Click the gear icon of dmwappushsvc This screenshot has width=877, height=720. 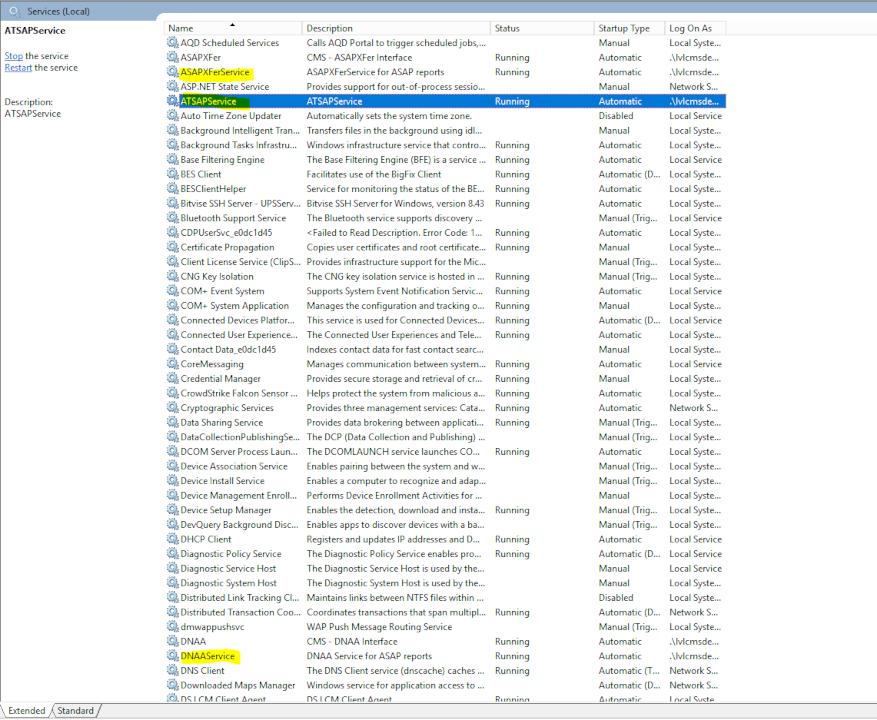tap(172, 626)
